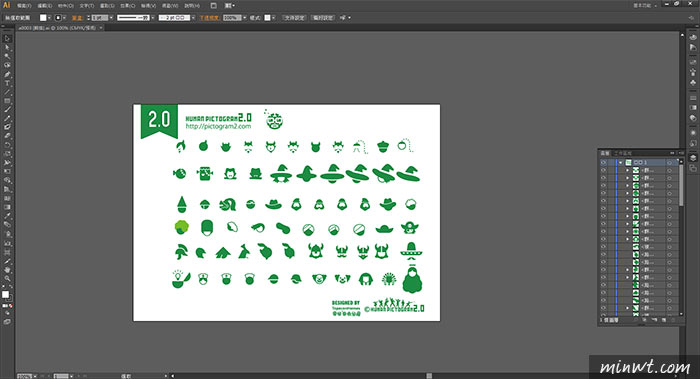
Task: Open the Stroke panel icon in dock
Action: (x=693, y=98)
